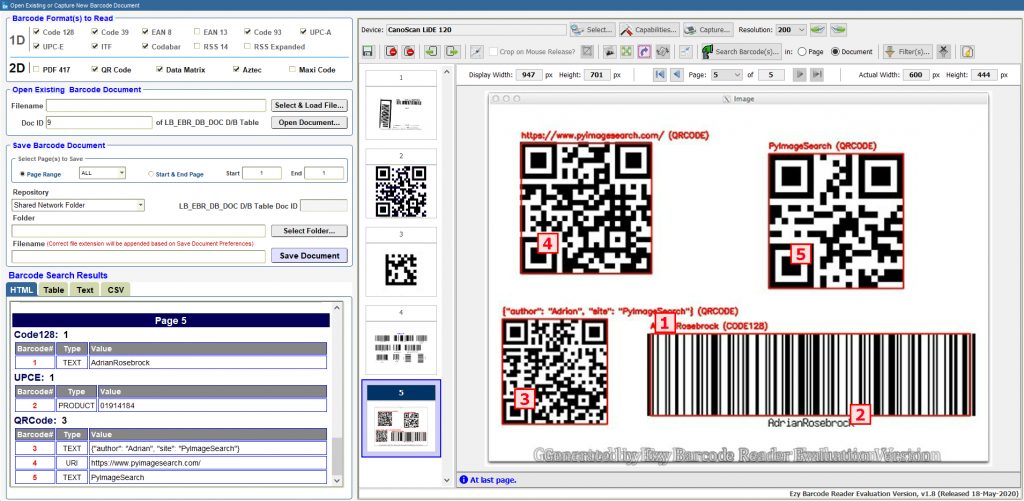1024x501 pixels.
Task: Click the second red delete icon
Action: [x=409, y=52]
